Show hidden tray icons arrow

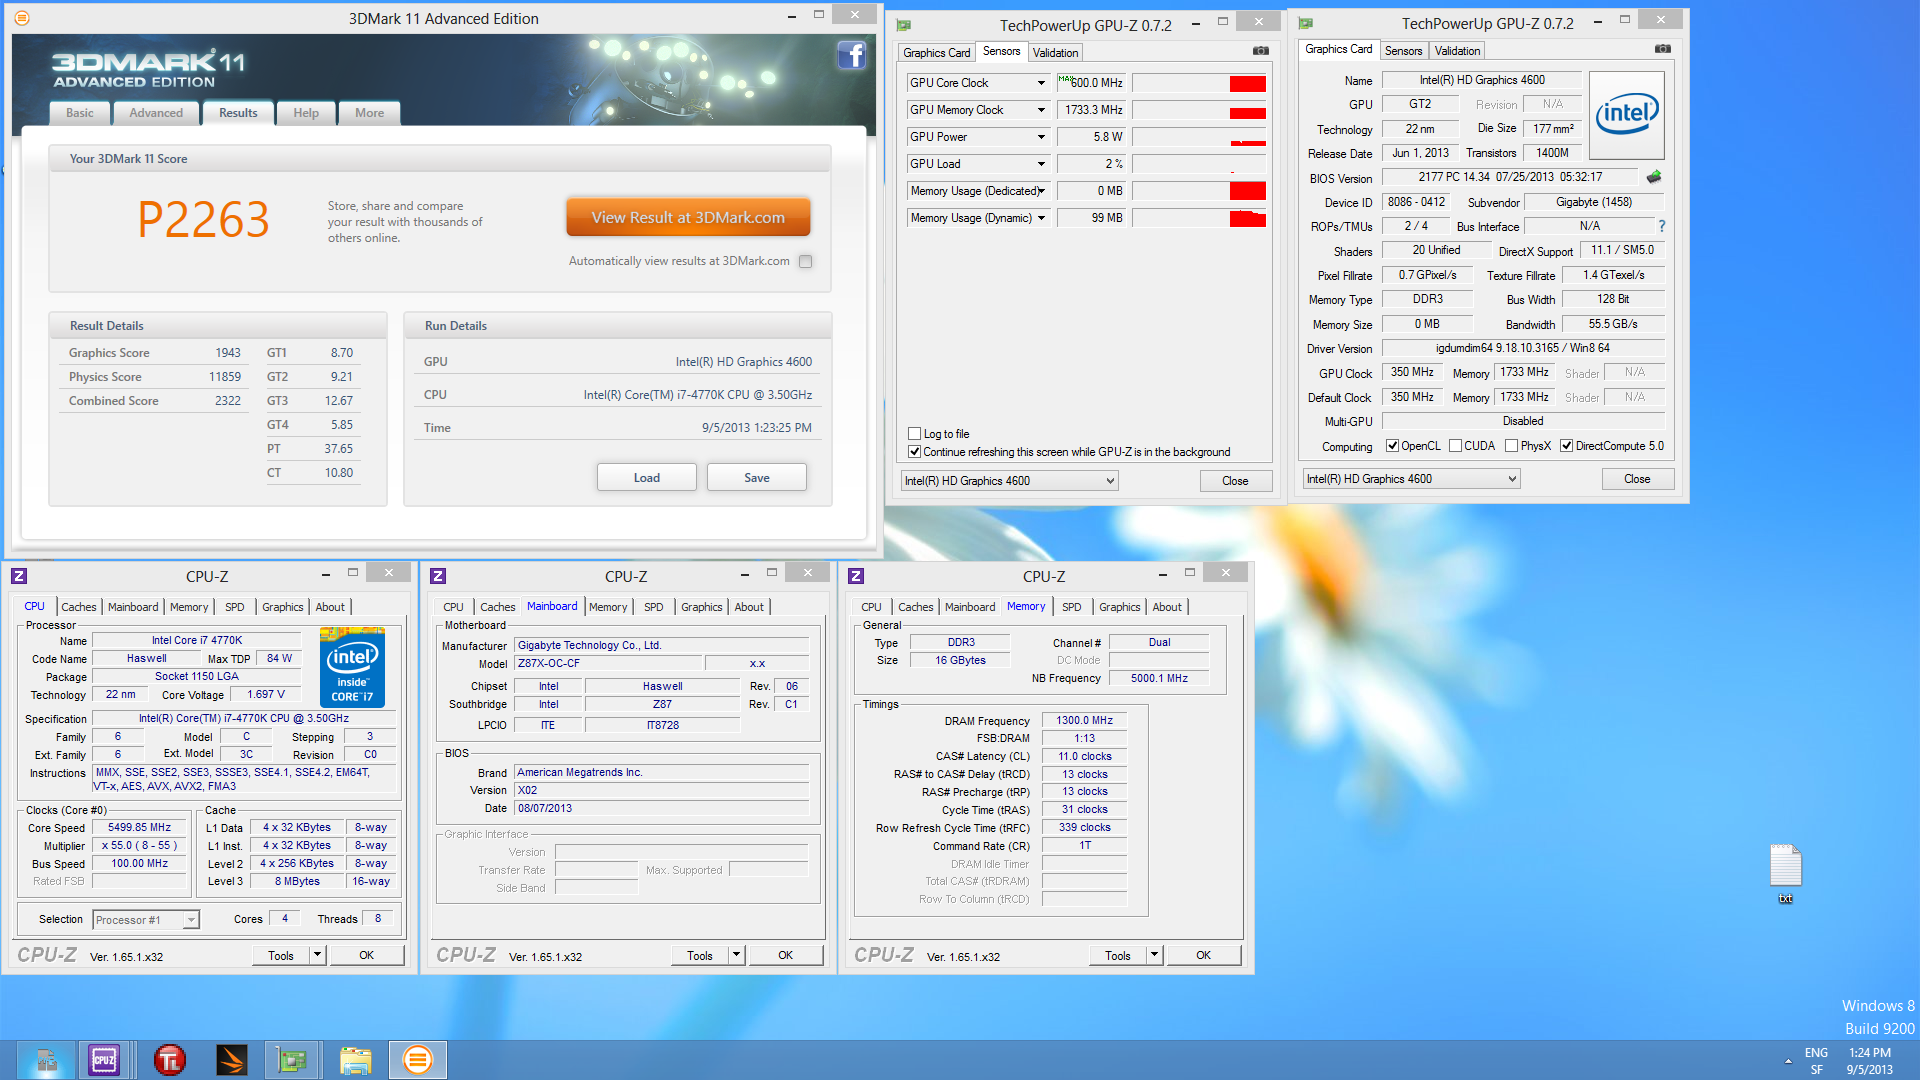pos(1788,1060)
